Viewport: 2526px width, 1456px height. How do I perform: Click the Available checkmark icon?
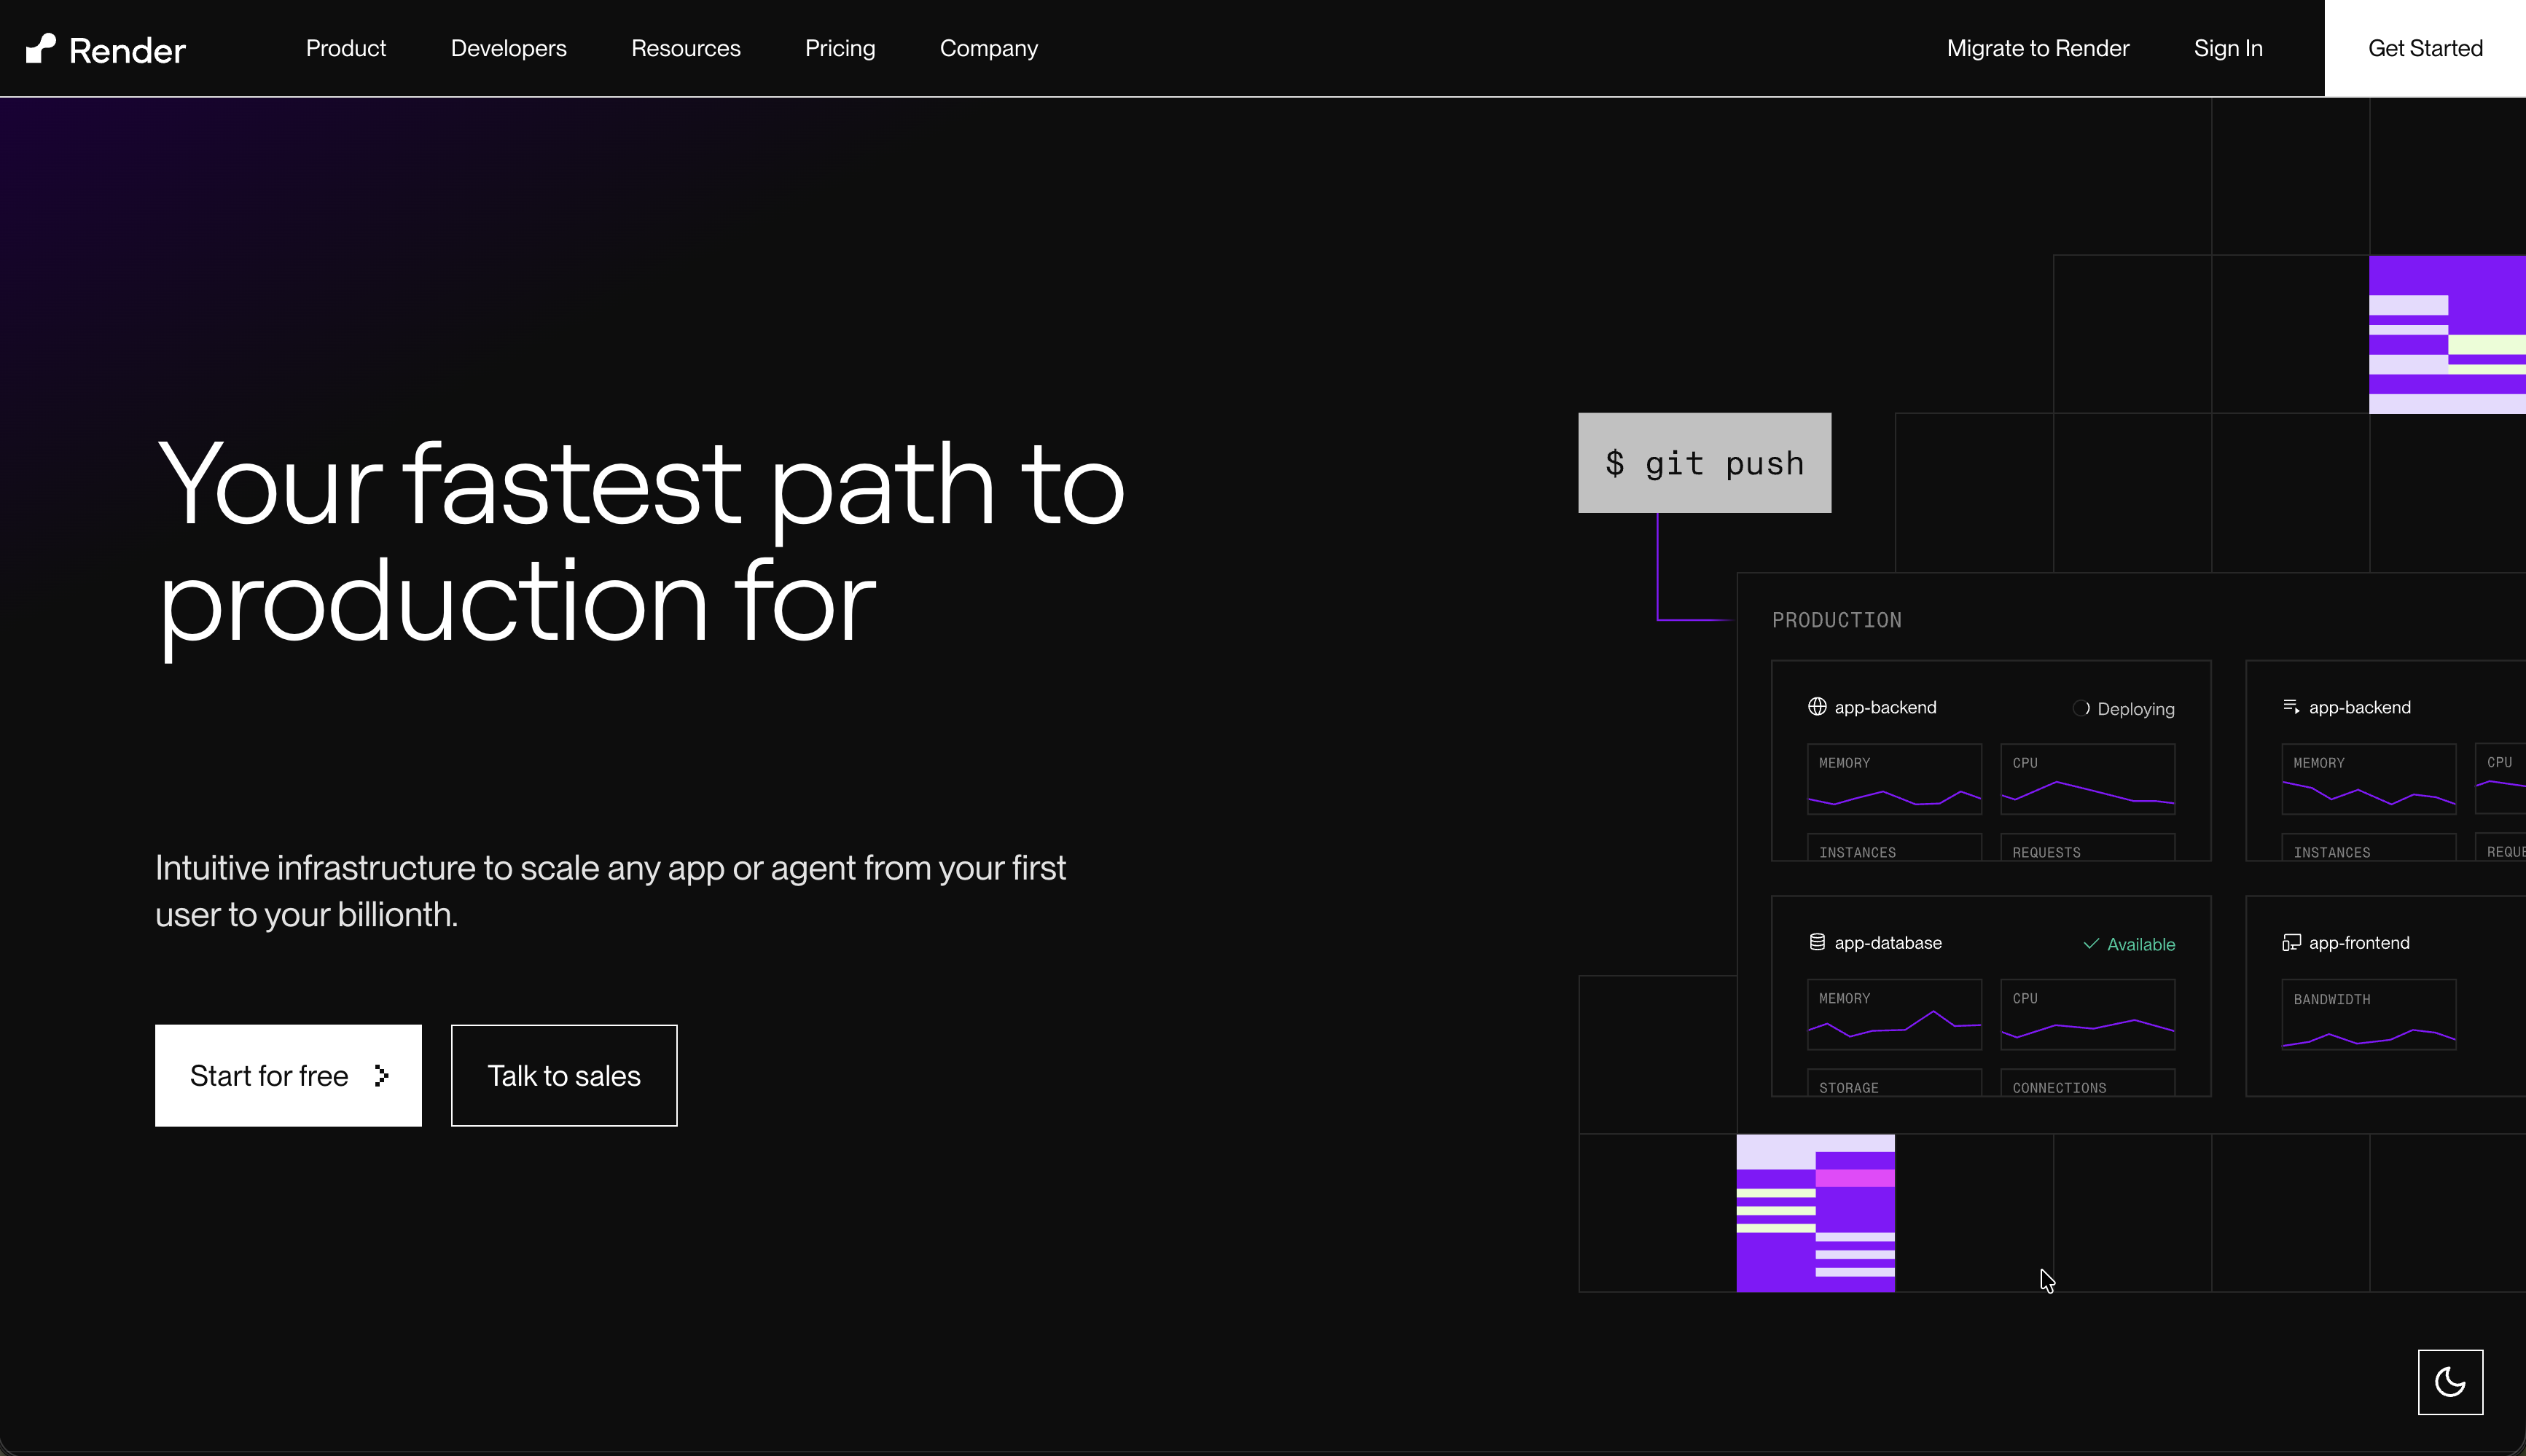coord(2090,944)
